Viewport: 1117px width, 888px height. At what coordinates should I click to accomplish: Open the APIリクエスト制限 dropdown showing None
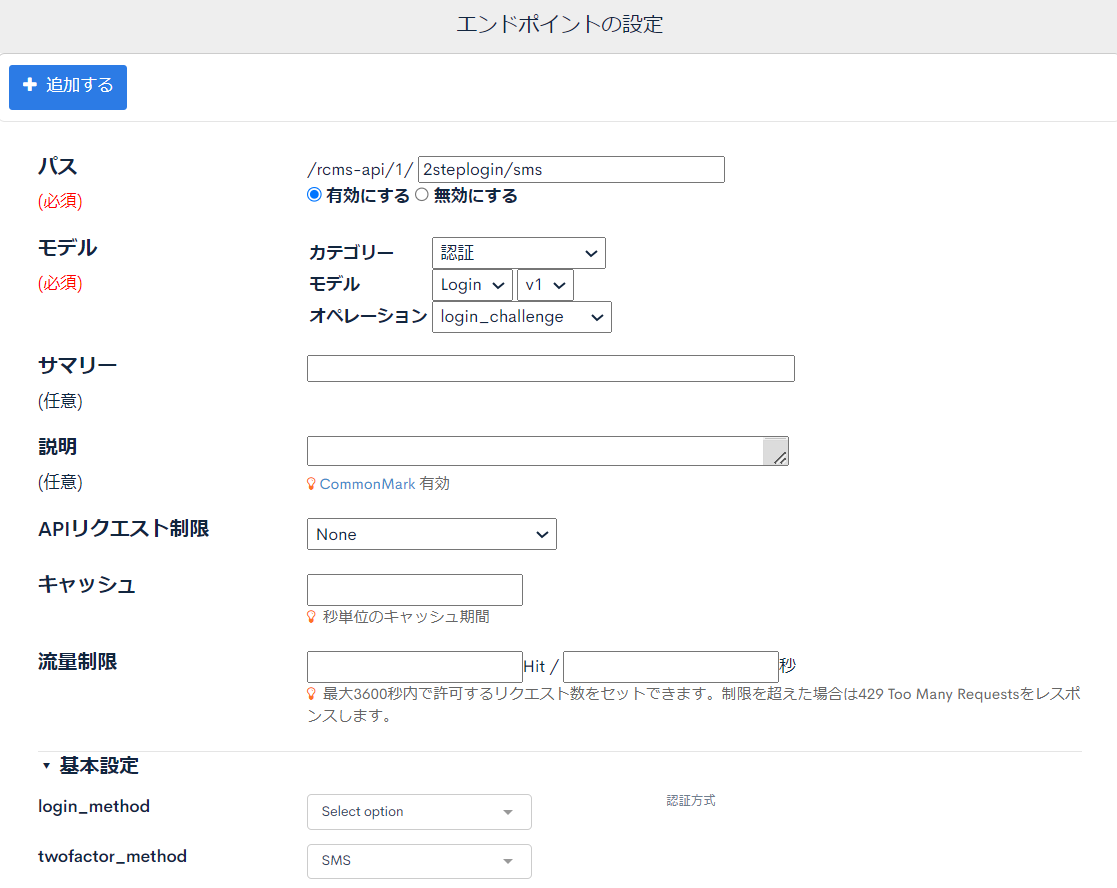tap(432, 534)
